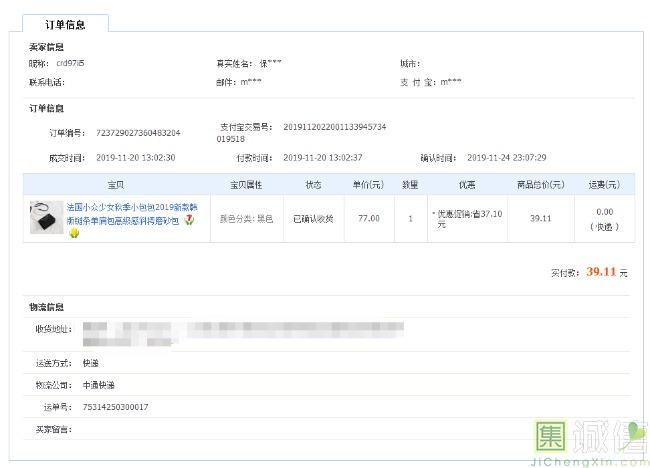Screen dimensions: 650x468
Task: Click the unit price 77.00 cell
Action: (369, 218)
